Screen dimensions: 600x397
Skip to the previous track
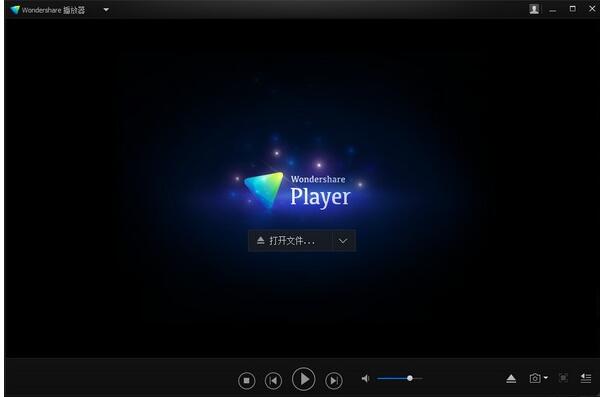(x=273, y=381)
